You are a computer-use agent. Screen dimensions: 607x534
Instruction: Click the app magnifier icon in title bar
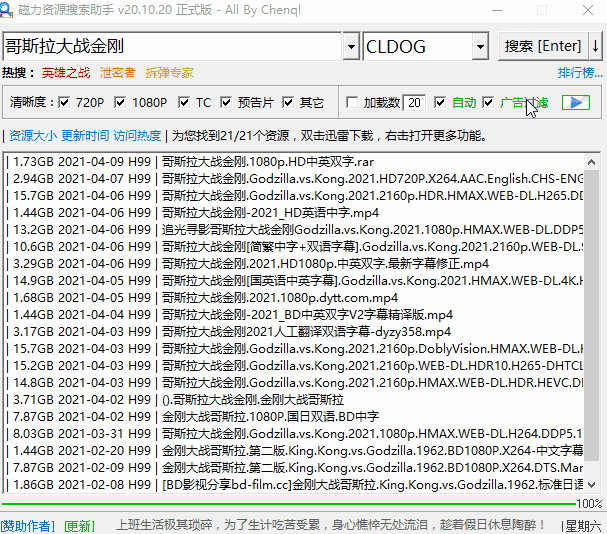click(x=6, y=10)
